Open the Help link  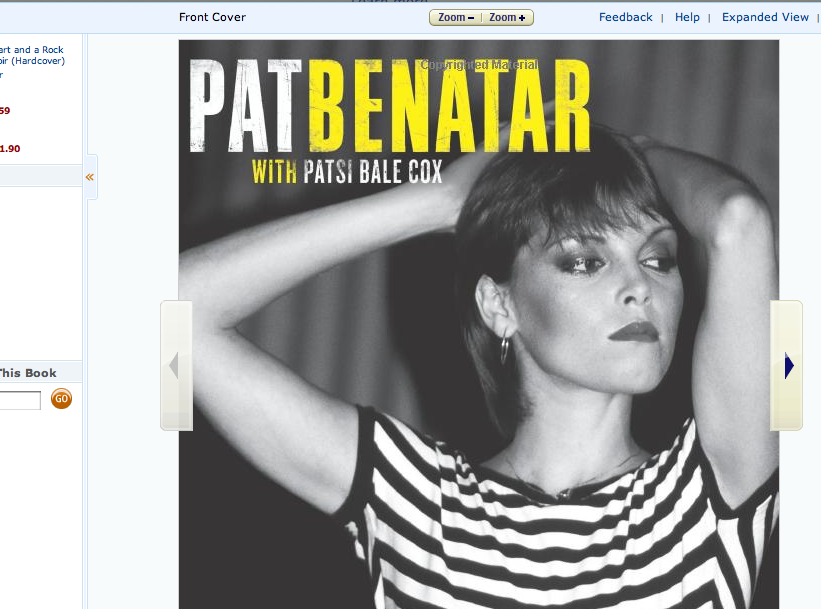687,17
